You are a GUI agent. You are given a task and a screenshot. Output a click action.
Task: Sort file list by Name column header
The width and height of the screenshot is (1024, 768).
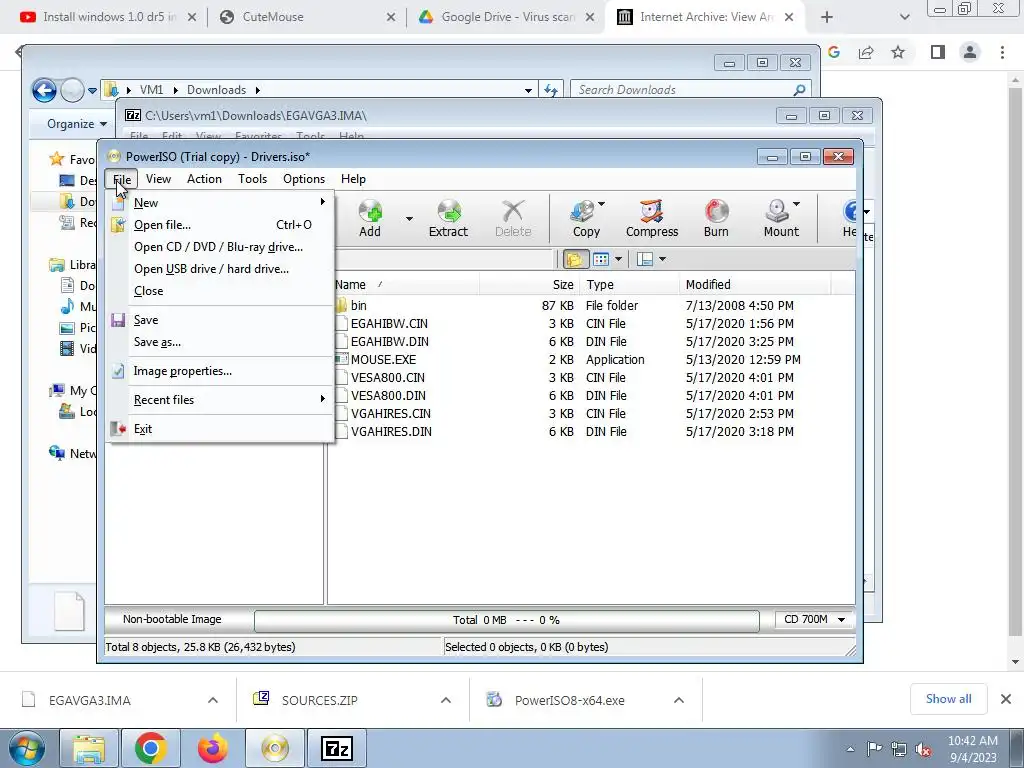pyautogui.click(x=406, y=285)
